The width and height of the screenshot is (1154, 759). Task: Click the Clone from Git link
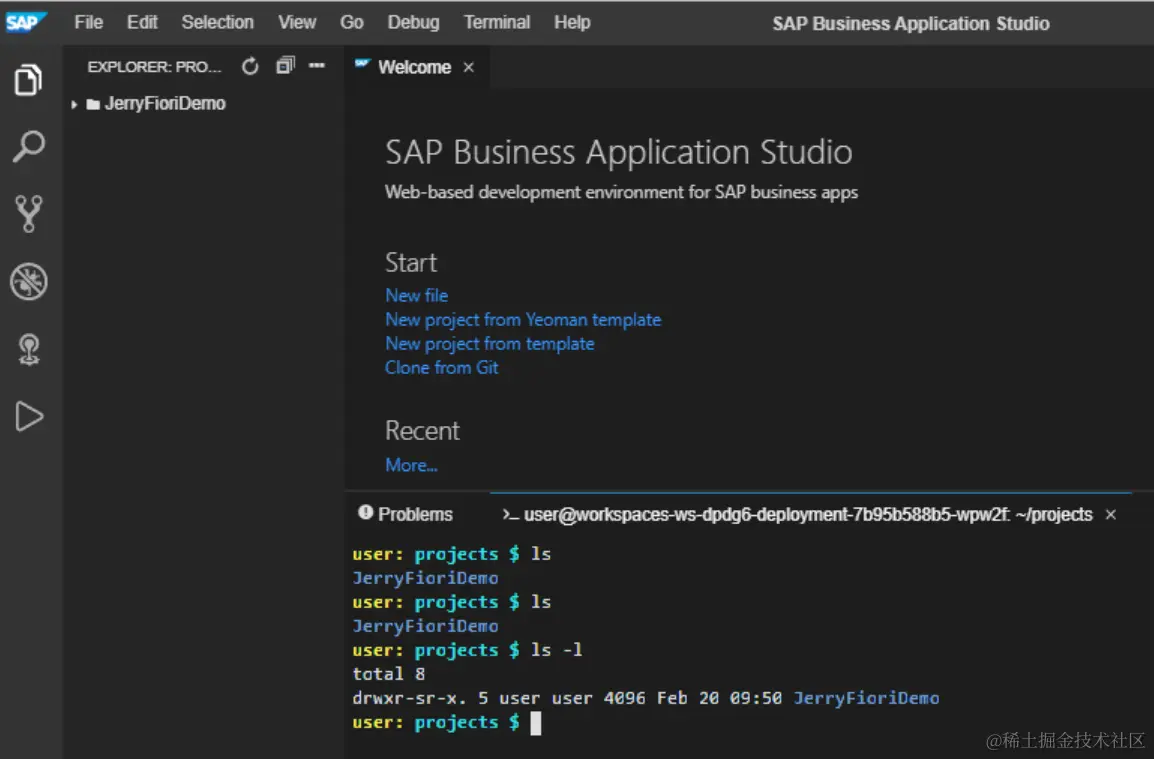[x=442, y=367]
